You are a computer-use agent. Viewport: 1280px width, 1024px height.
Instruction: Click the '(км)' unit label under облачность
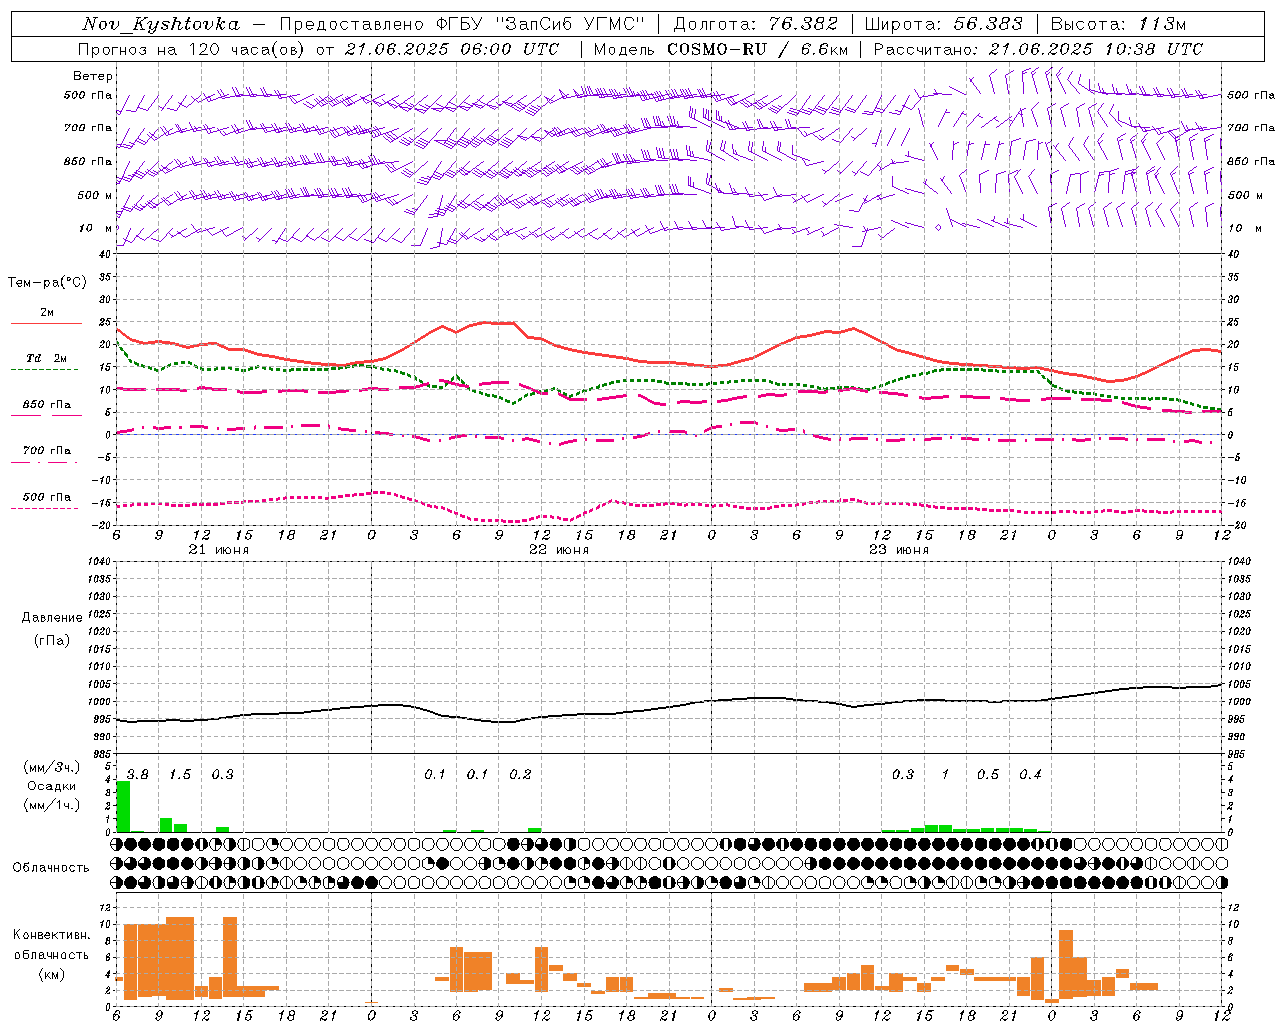pos(51,973)
